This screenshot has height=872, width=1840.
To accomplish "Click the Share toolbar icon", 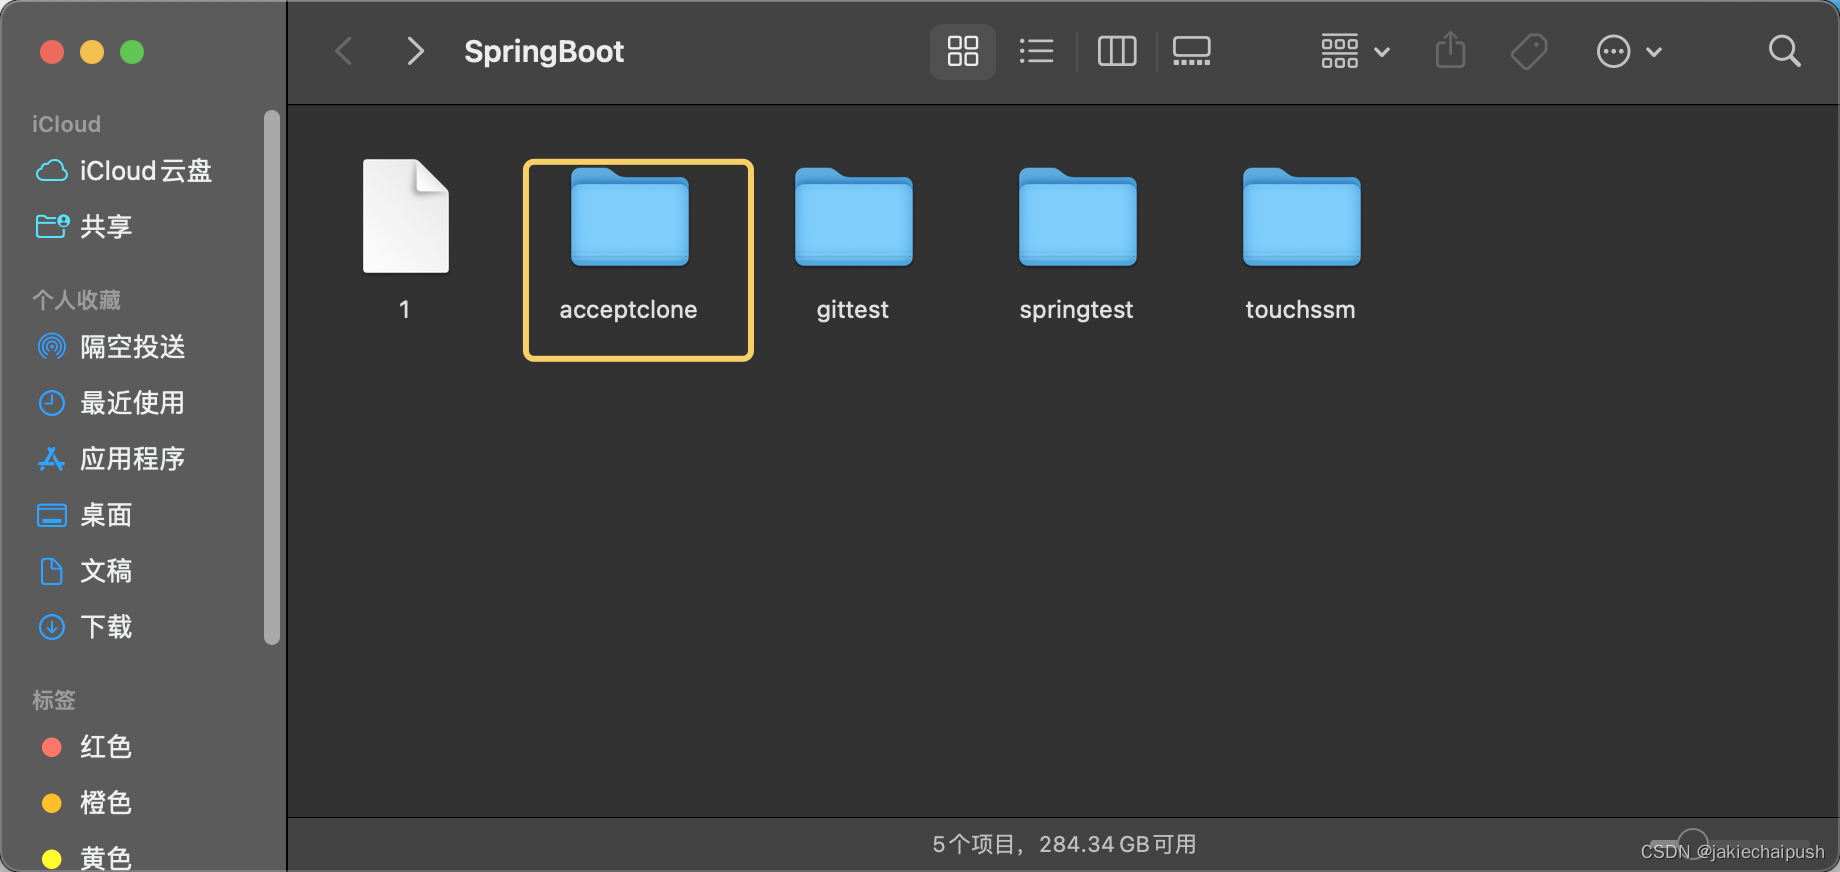I will coord(1450,50).
